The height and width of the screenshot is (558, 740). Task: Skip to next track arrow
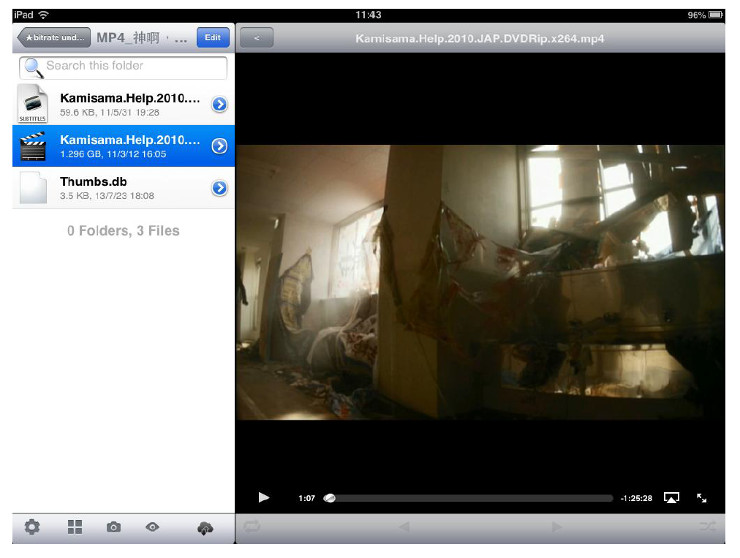[x=556, y=526]
